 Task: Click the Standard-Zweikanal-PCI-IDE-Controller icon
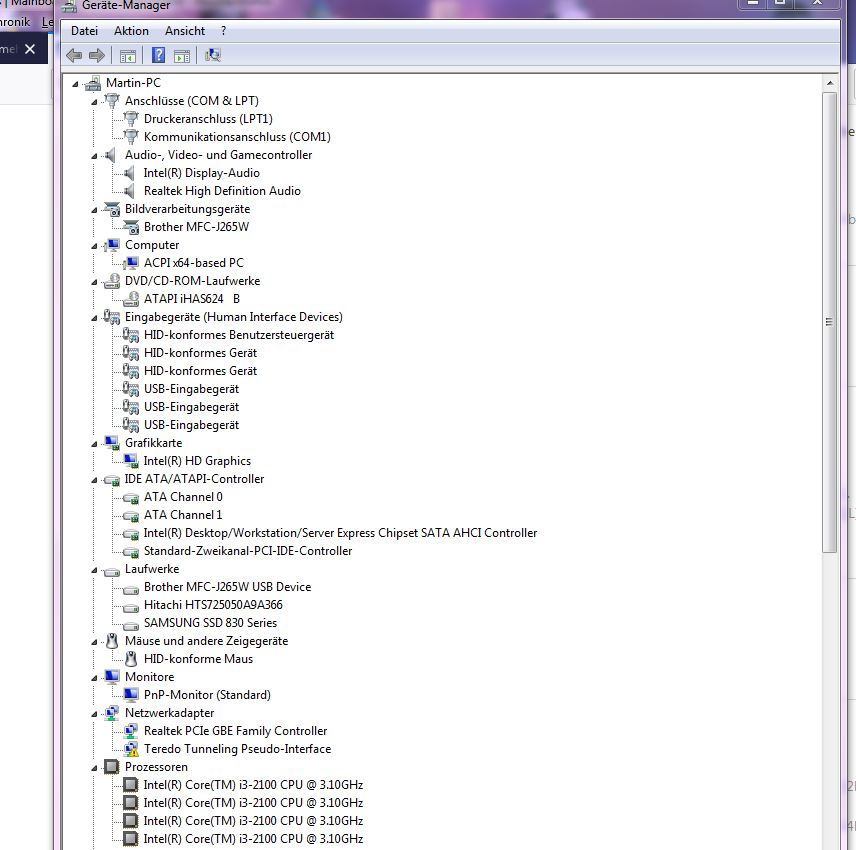coord(131,551)
